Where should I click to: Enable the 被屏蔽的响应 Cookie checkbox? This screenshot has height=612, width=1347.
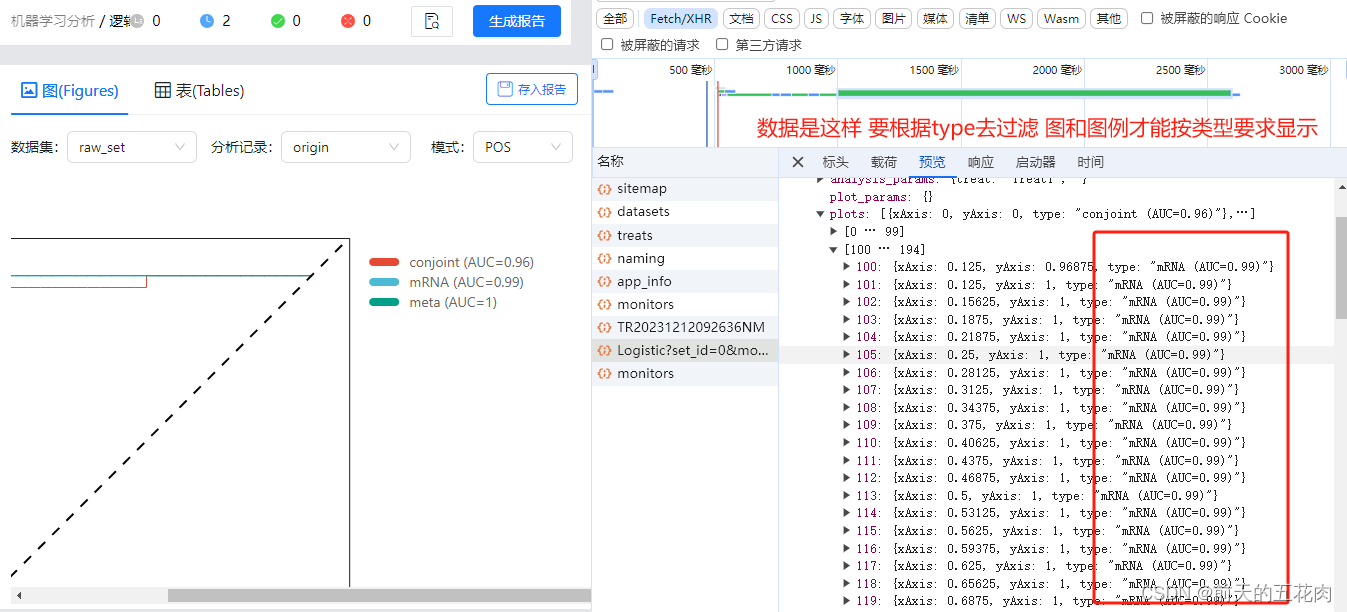click(1149, 18)
